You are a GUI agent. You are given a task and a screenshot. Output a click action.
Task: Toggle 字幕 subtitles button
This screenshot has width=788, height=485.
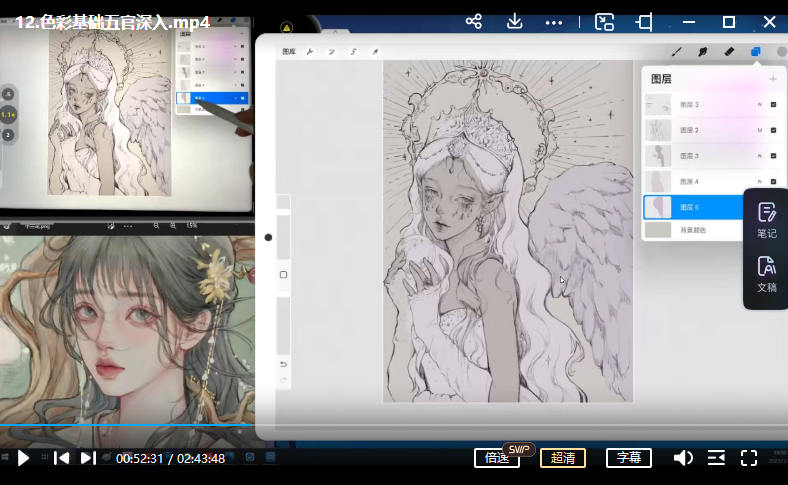[x=629, y=458]
